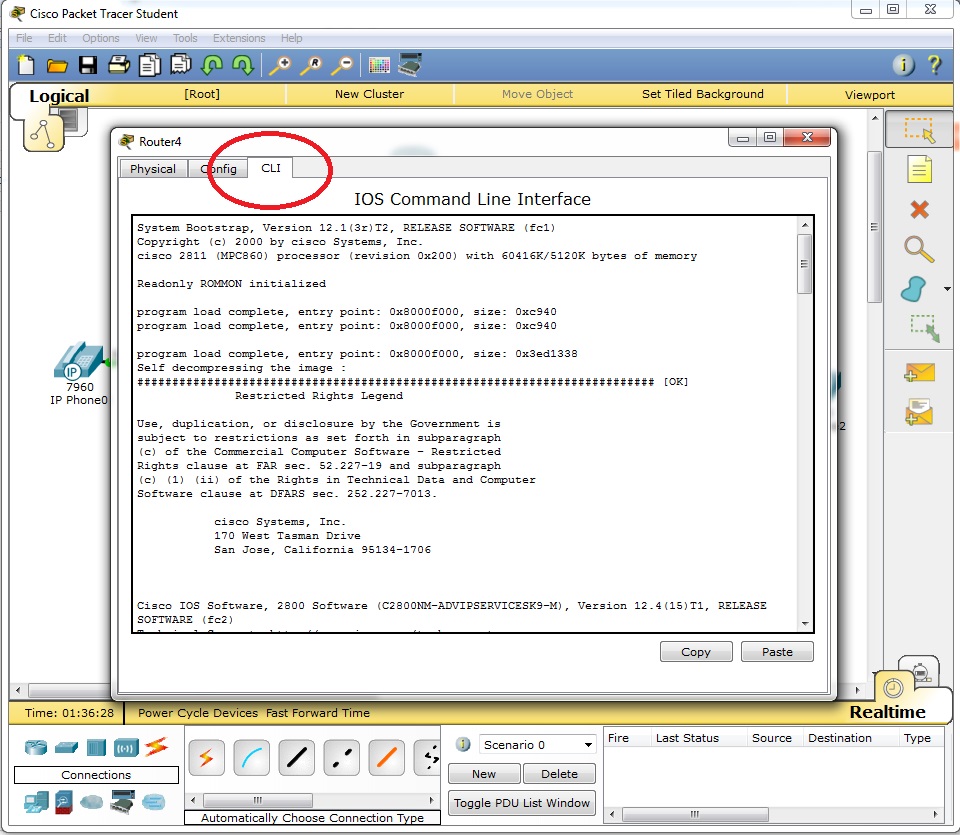Click the Realtime mode tab
The width and height of the screenshot is (960, 835).
(887, 712)
